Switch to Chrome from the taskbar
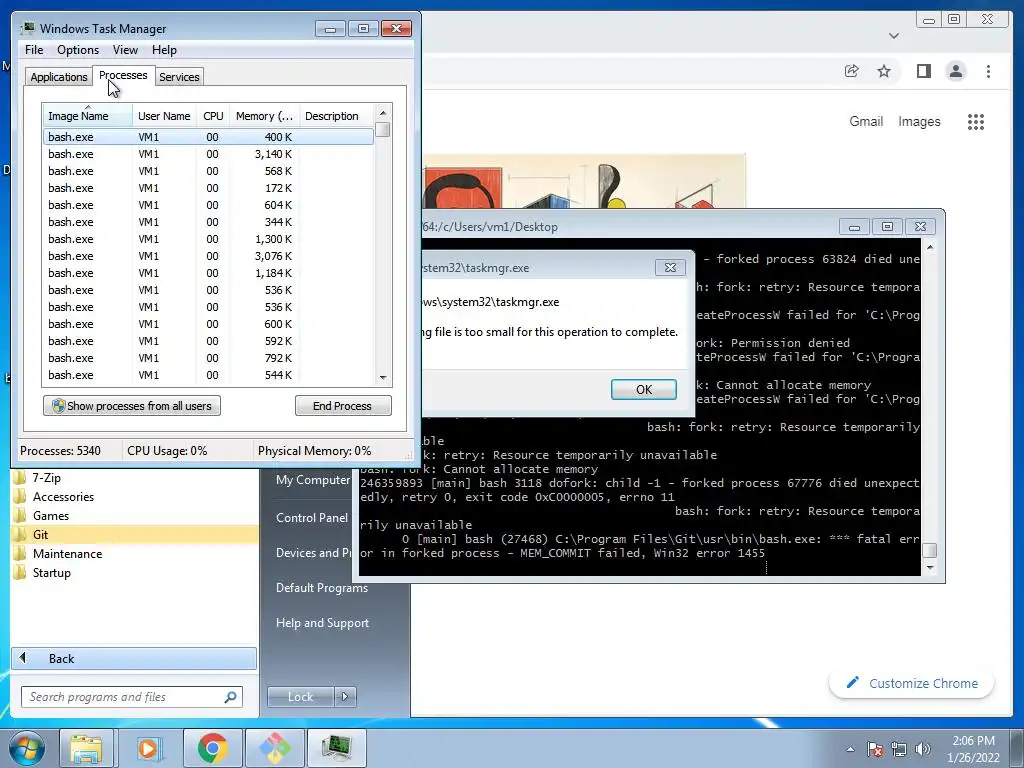1024x768 pixels. tap(212, 748)
